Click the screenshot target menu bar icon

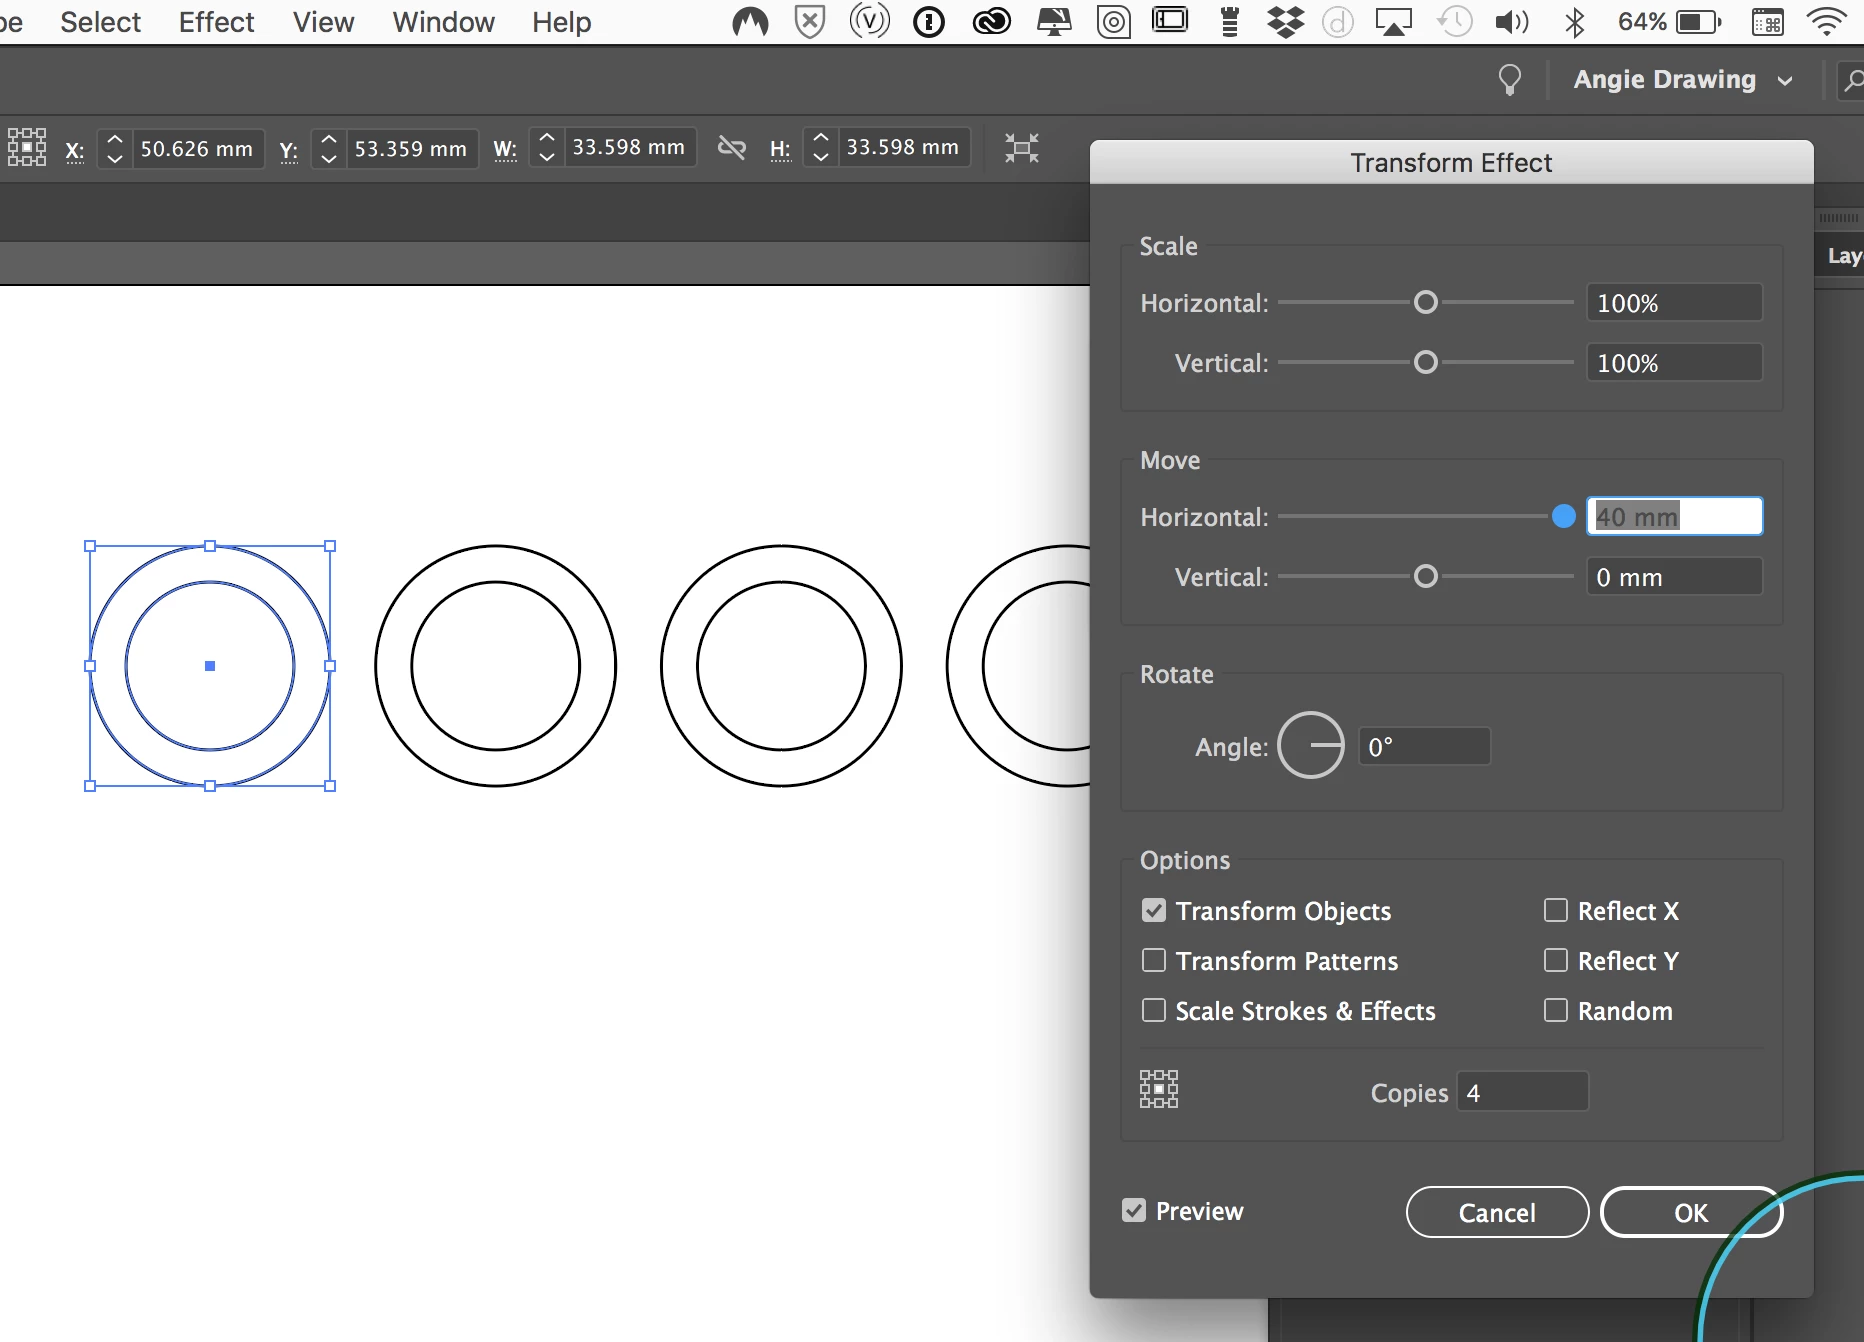[1113, 21]
